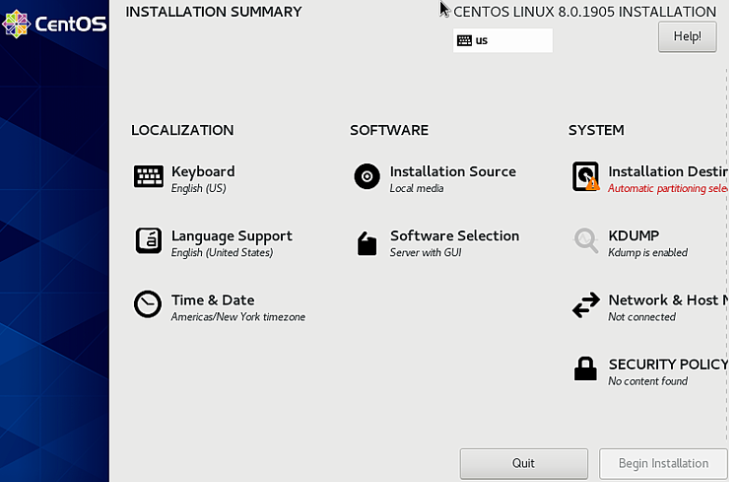Click the Time & Date clock icon
The height and width of the screenshot is (482, 729).
click(x=148, y=304)
